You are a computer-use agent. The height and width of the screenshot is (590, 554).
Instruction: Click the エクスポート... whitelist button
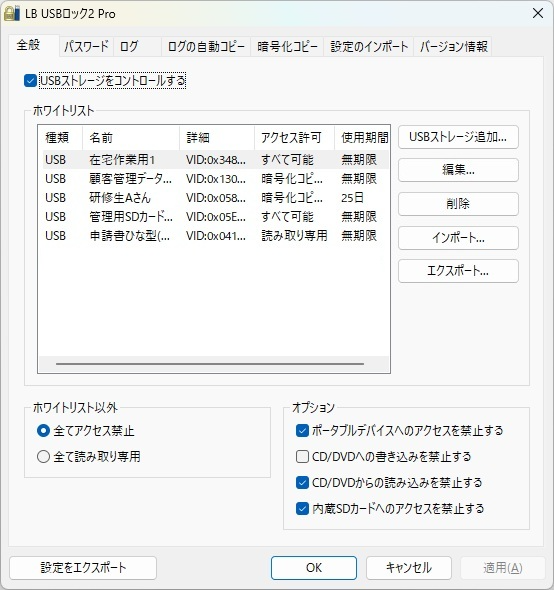(x=458, y=271)
